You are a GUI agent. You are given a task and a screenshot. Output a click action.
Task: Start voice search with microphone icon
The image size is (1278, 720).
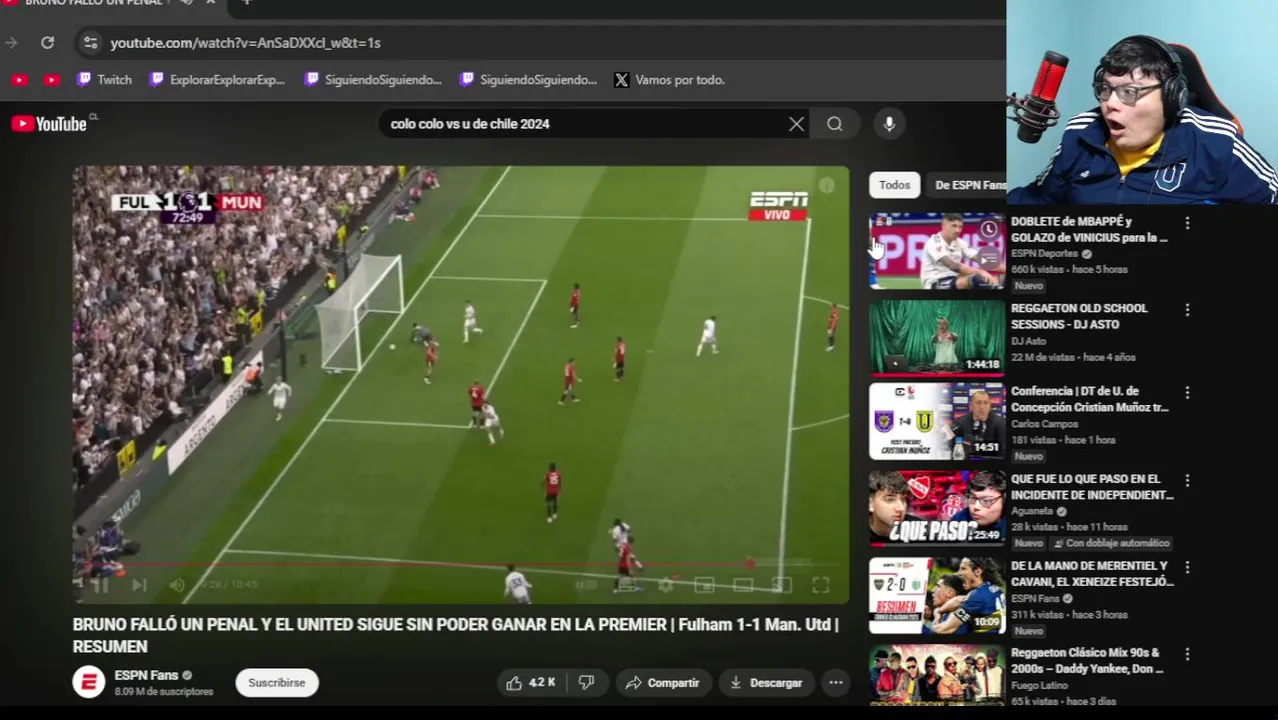(889, 124)
